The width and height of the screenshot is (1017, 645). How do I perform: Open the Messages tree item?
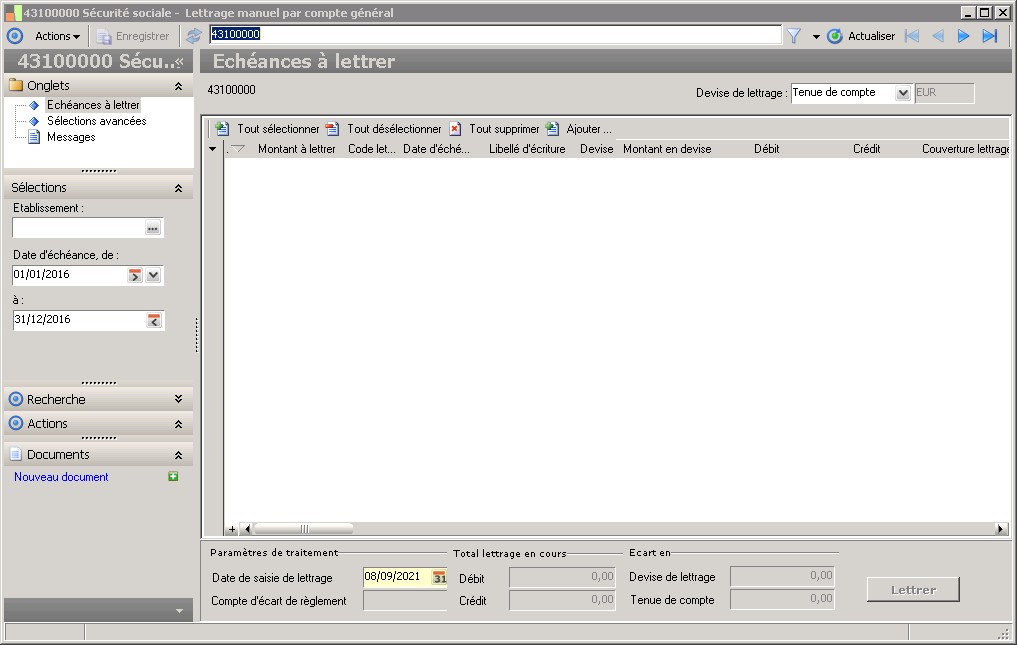tap(71, 137)
